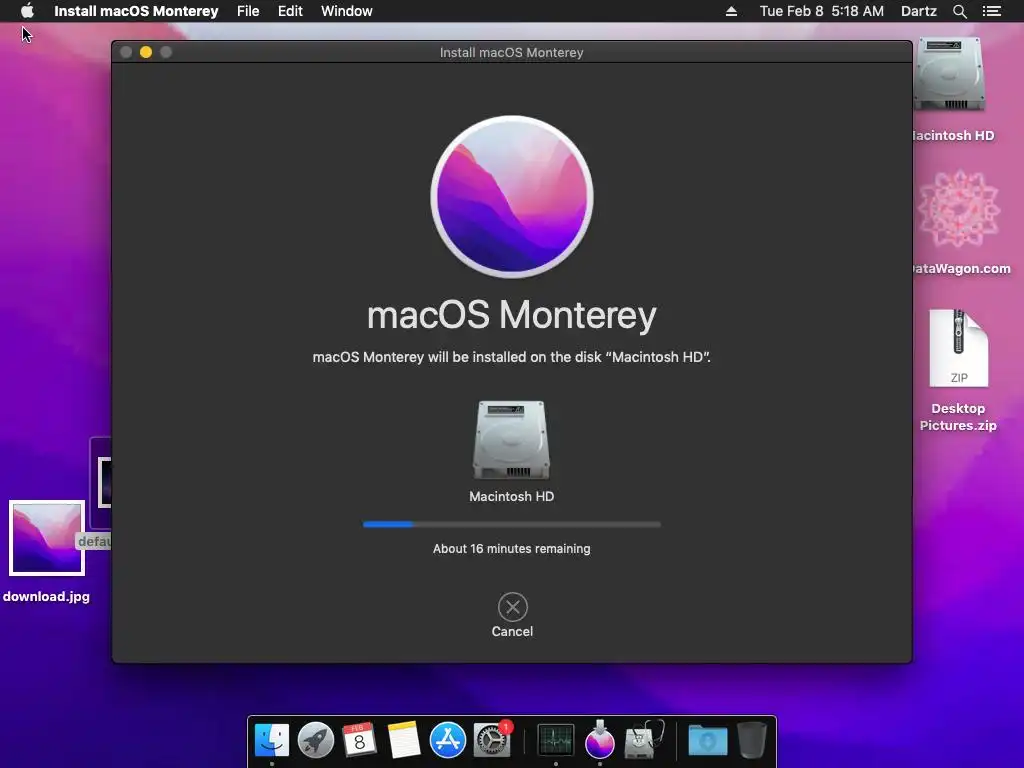Open Downloads folder in the Dock
The image size is (1024, 768).
click(708, 740)
